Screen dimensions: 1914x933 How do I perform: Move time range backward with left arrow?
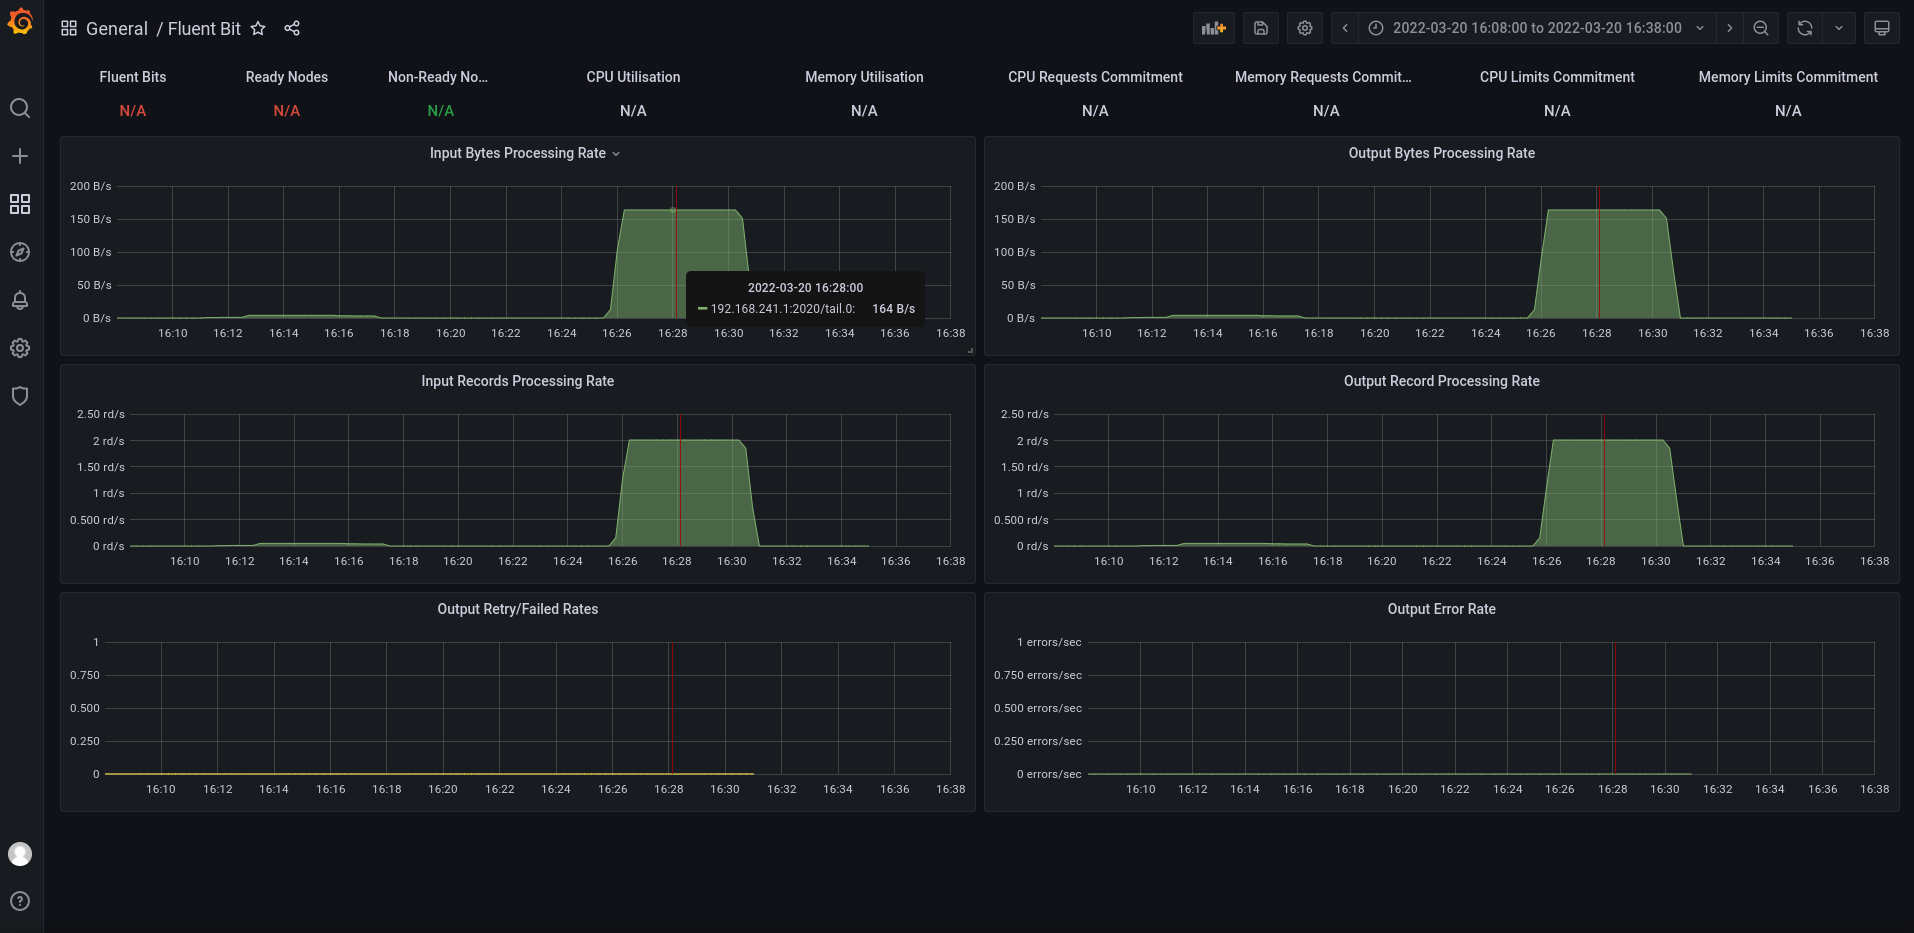[1345, 28]
